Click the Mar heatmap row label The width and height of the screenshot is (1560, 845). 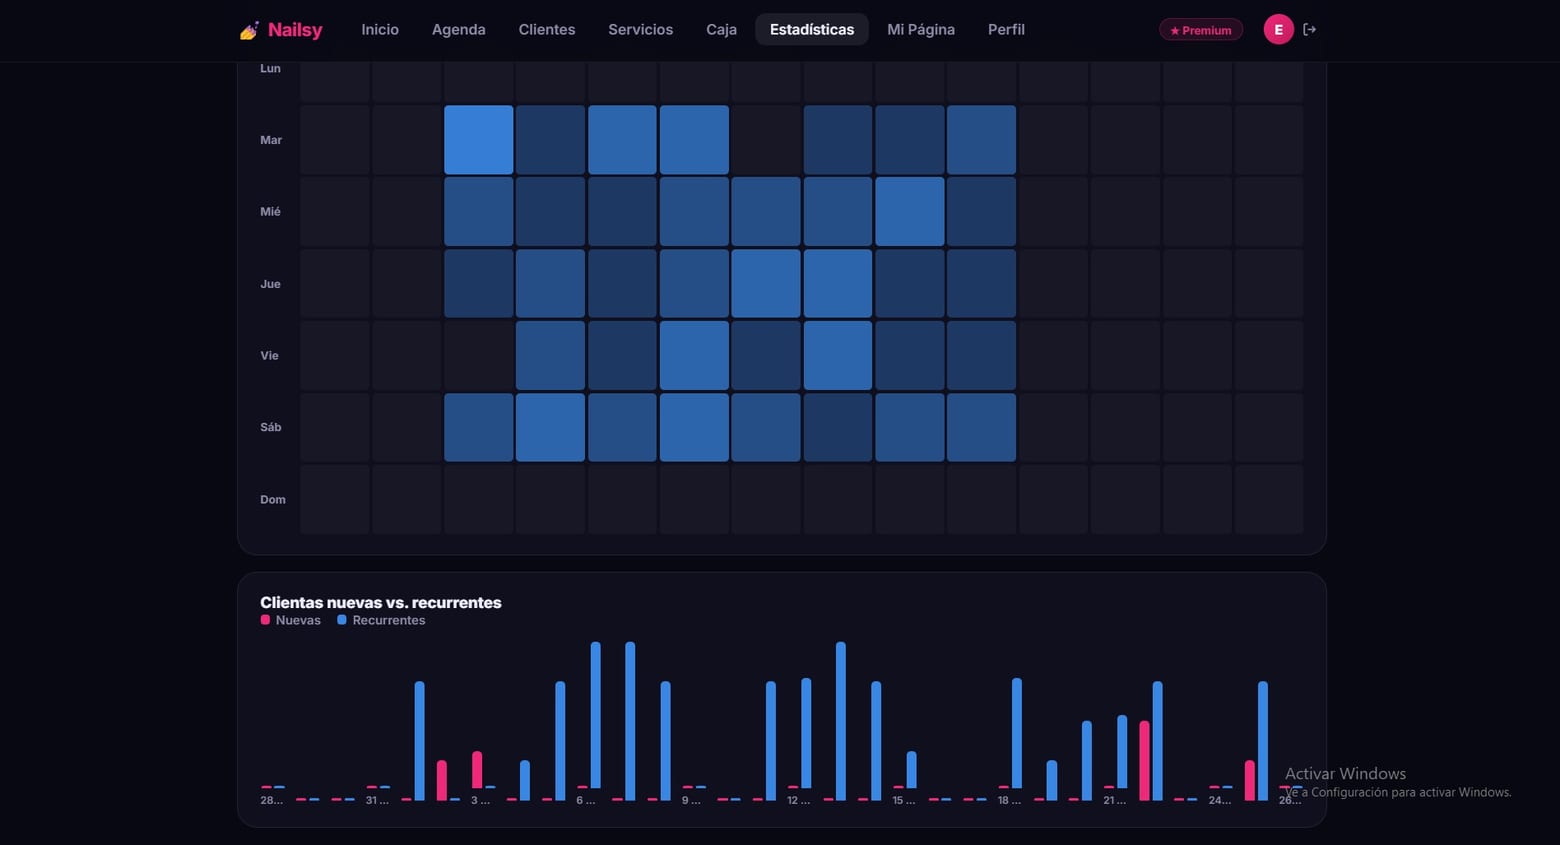[271, 140]
